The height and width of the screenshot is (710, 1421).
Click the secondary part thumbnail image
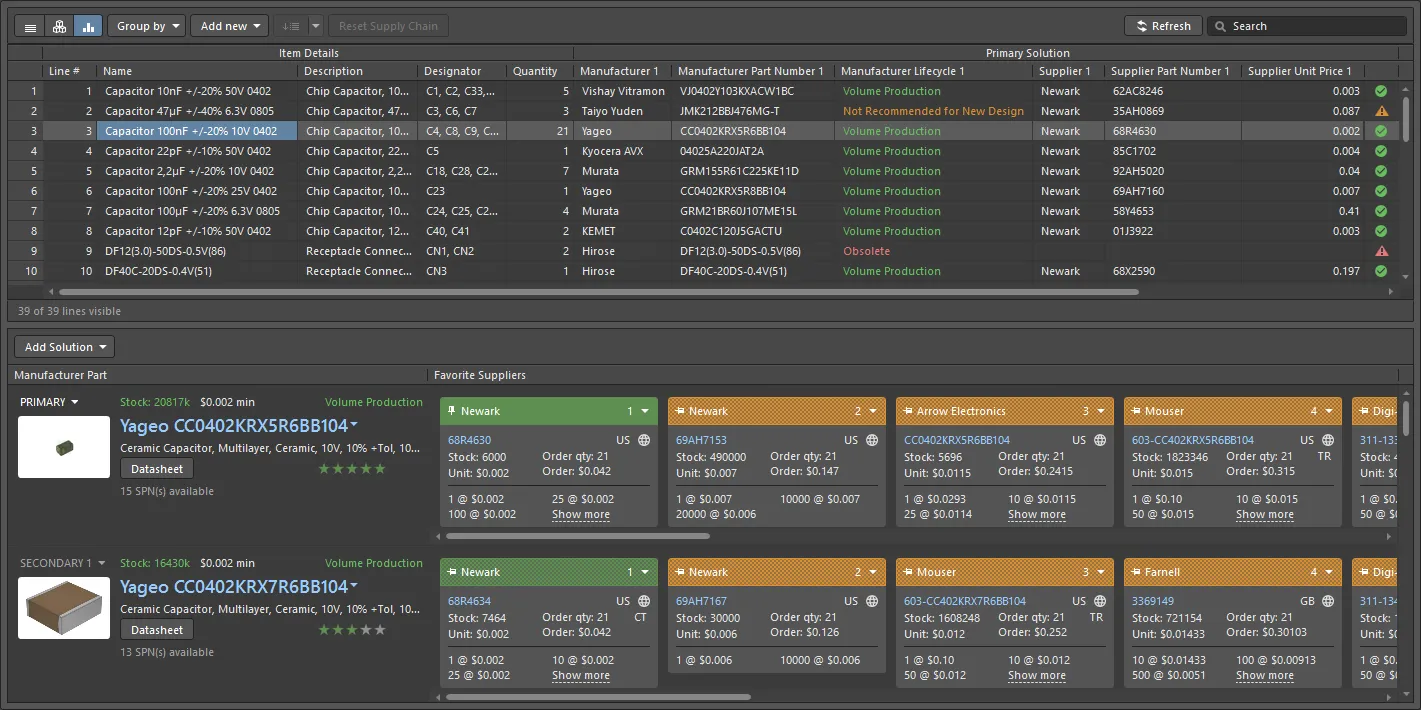point(64,608)
